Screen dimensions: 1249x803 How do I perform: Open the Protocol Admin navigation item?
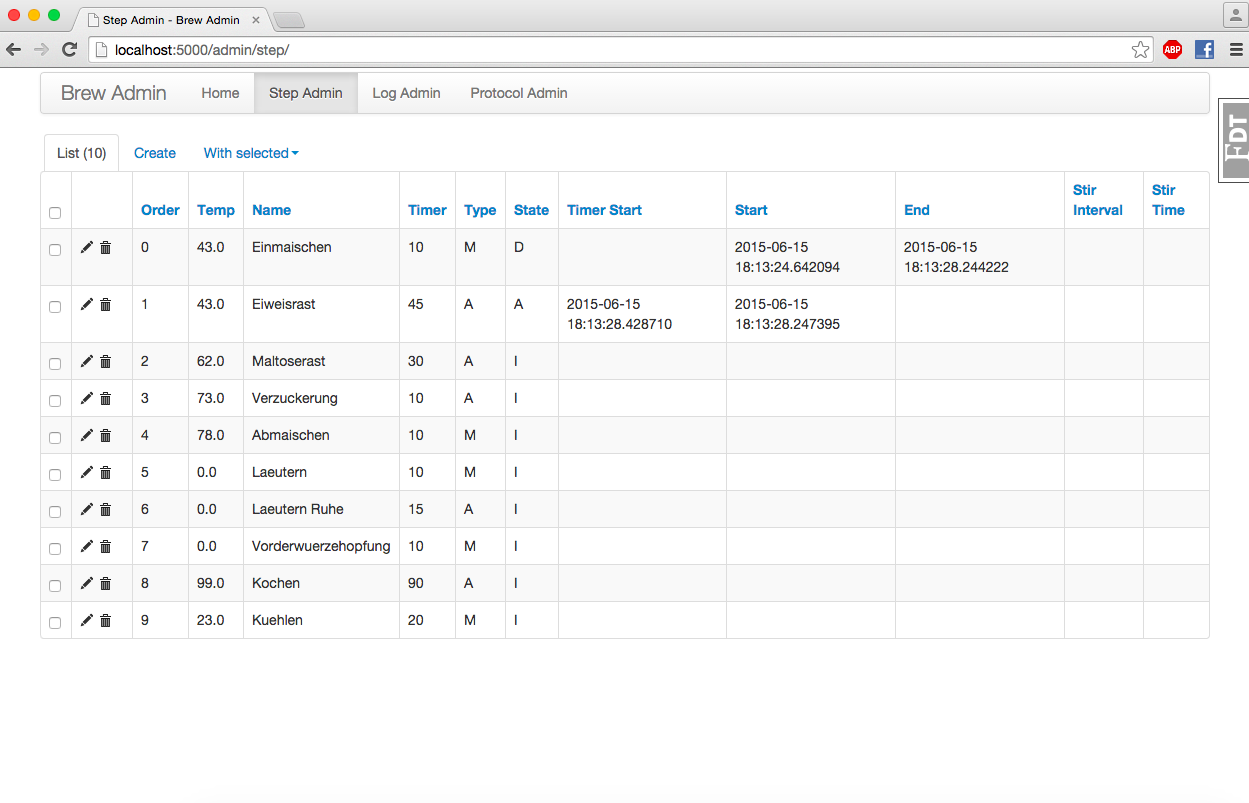tap(519, 93)
